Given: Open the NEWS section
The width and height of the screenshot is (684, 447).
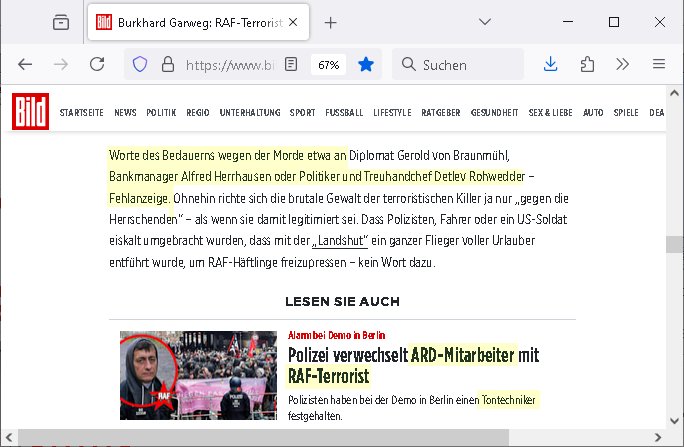Looking at the screenshot, I should (x=125, y=113).
